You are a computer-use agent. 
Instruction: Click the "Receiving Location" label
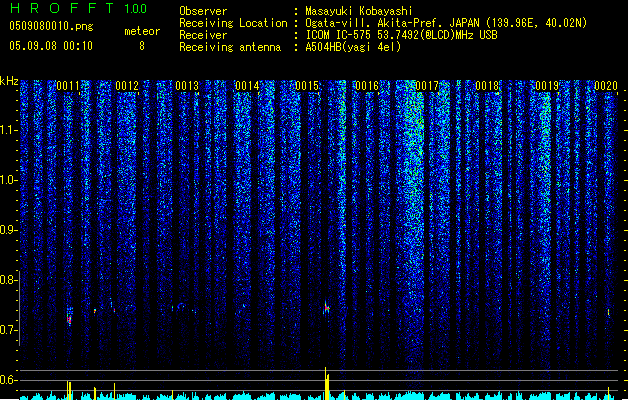[233, 23]
